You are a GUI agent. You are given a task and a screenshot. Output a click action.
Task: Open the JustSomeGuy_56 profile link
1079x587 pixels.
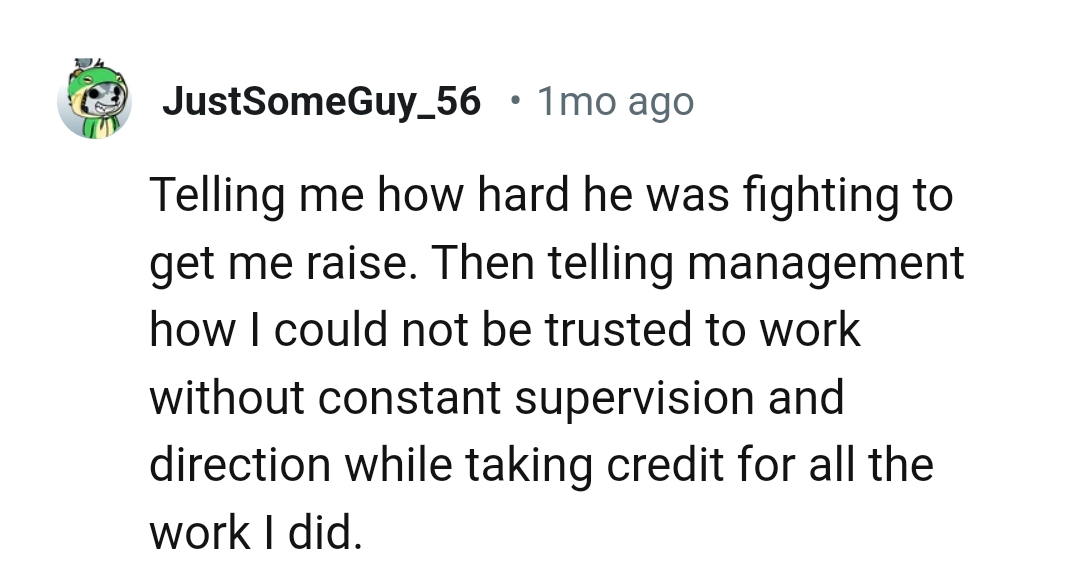321,101
